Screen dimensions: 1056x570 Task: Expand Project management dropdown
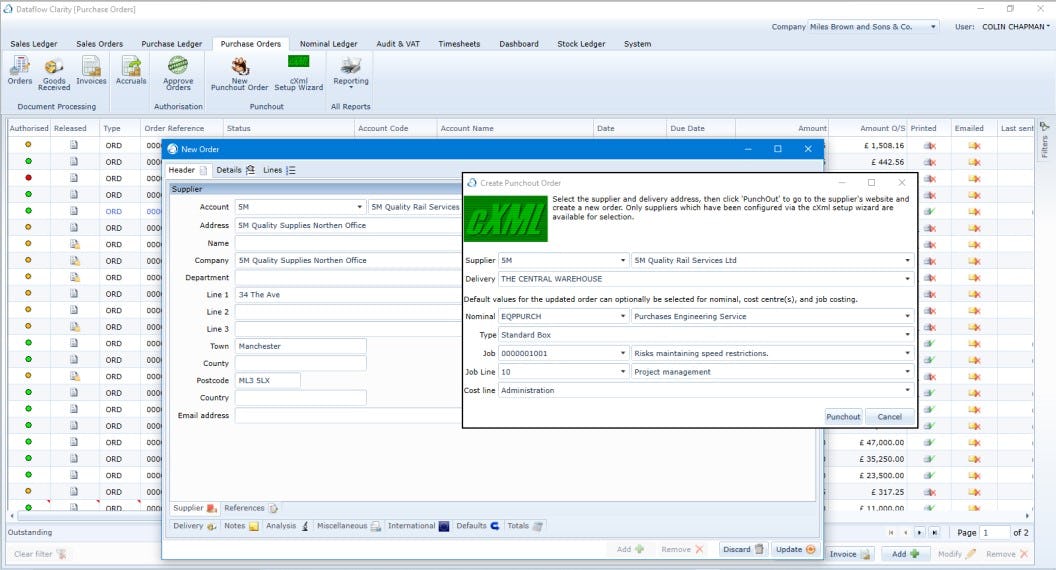pyautogui.click(x=907, y=371)
